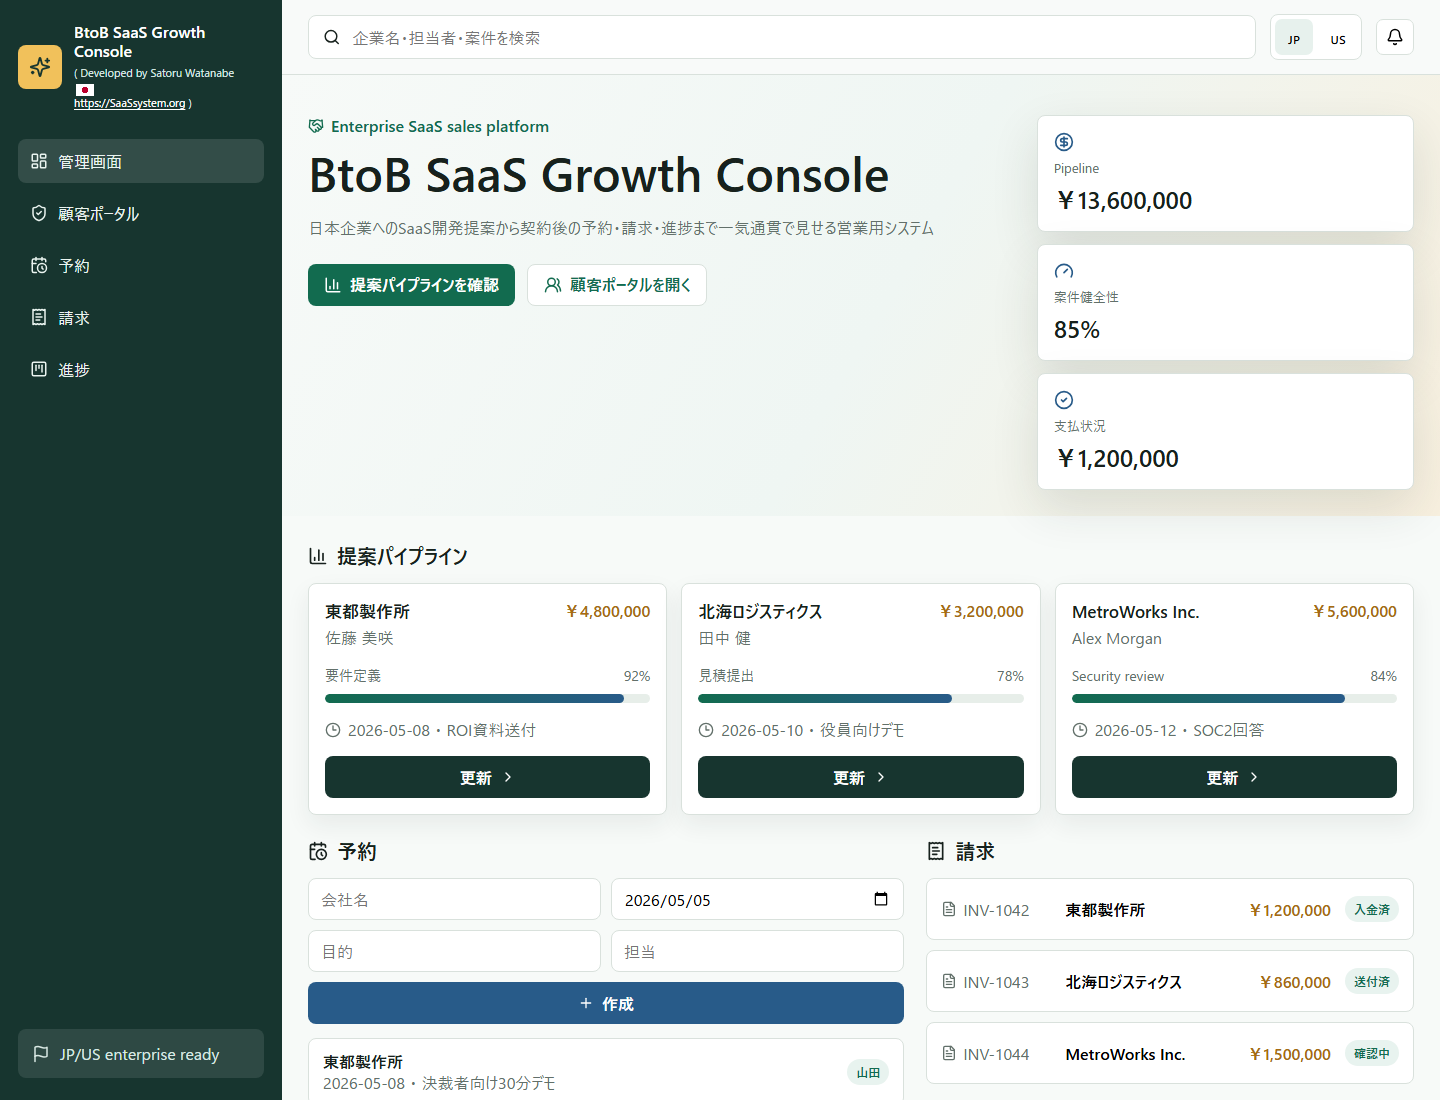
Task: Click the ￥13,600,000 Pipeline value
Action: (x=1124, y=200)
